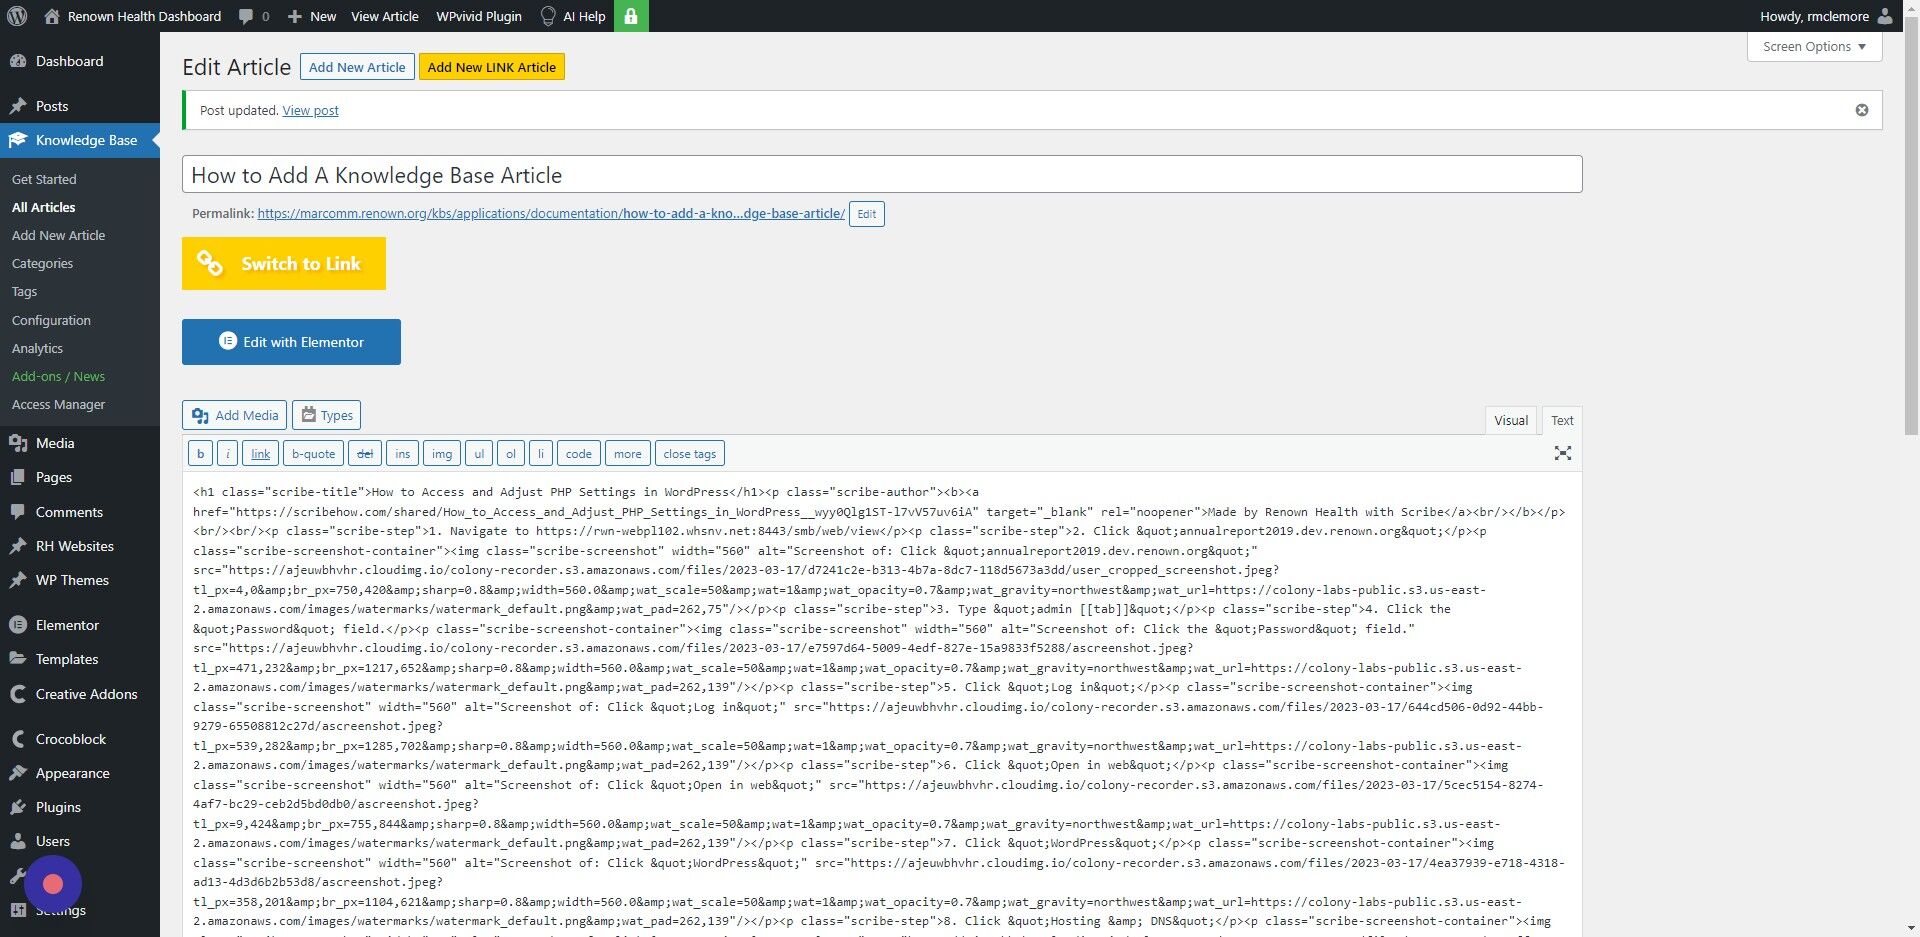The height and width of the screenshot is (937, 1920).
Task: Dismiss the Post updated notice
Action: click(1862, 110)
